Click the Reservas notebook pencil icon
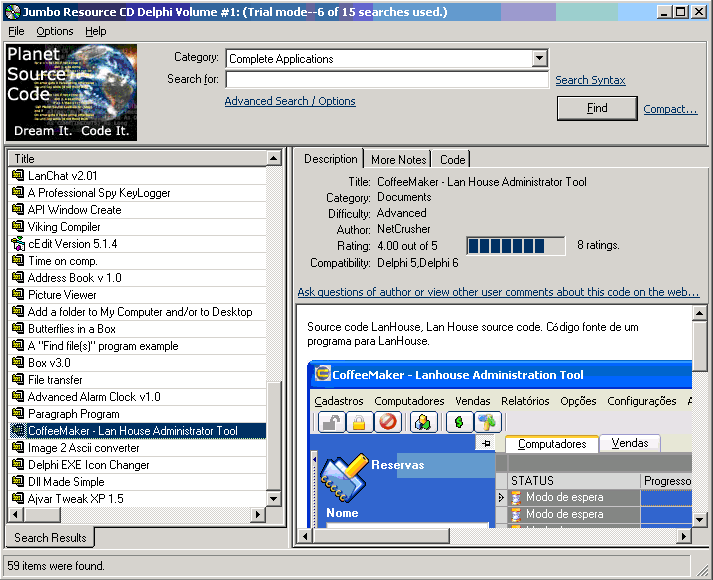 click(x=343, y=478)
